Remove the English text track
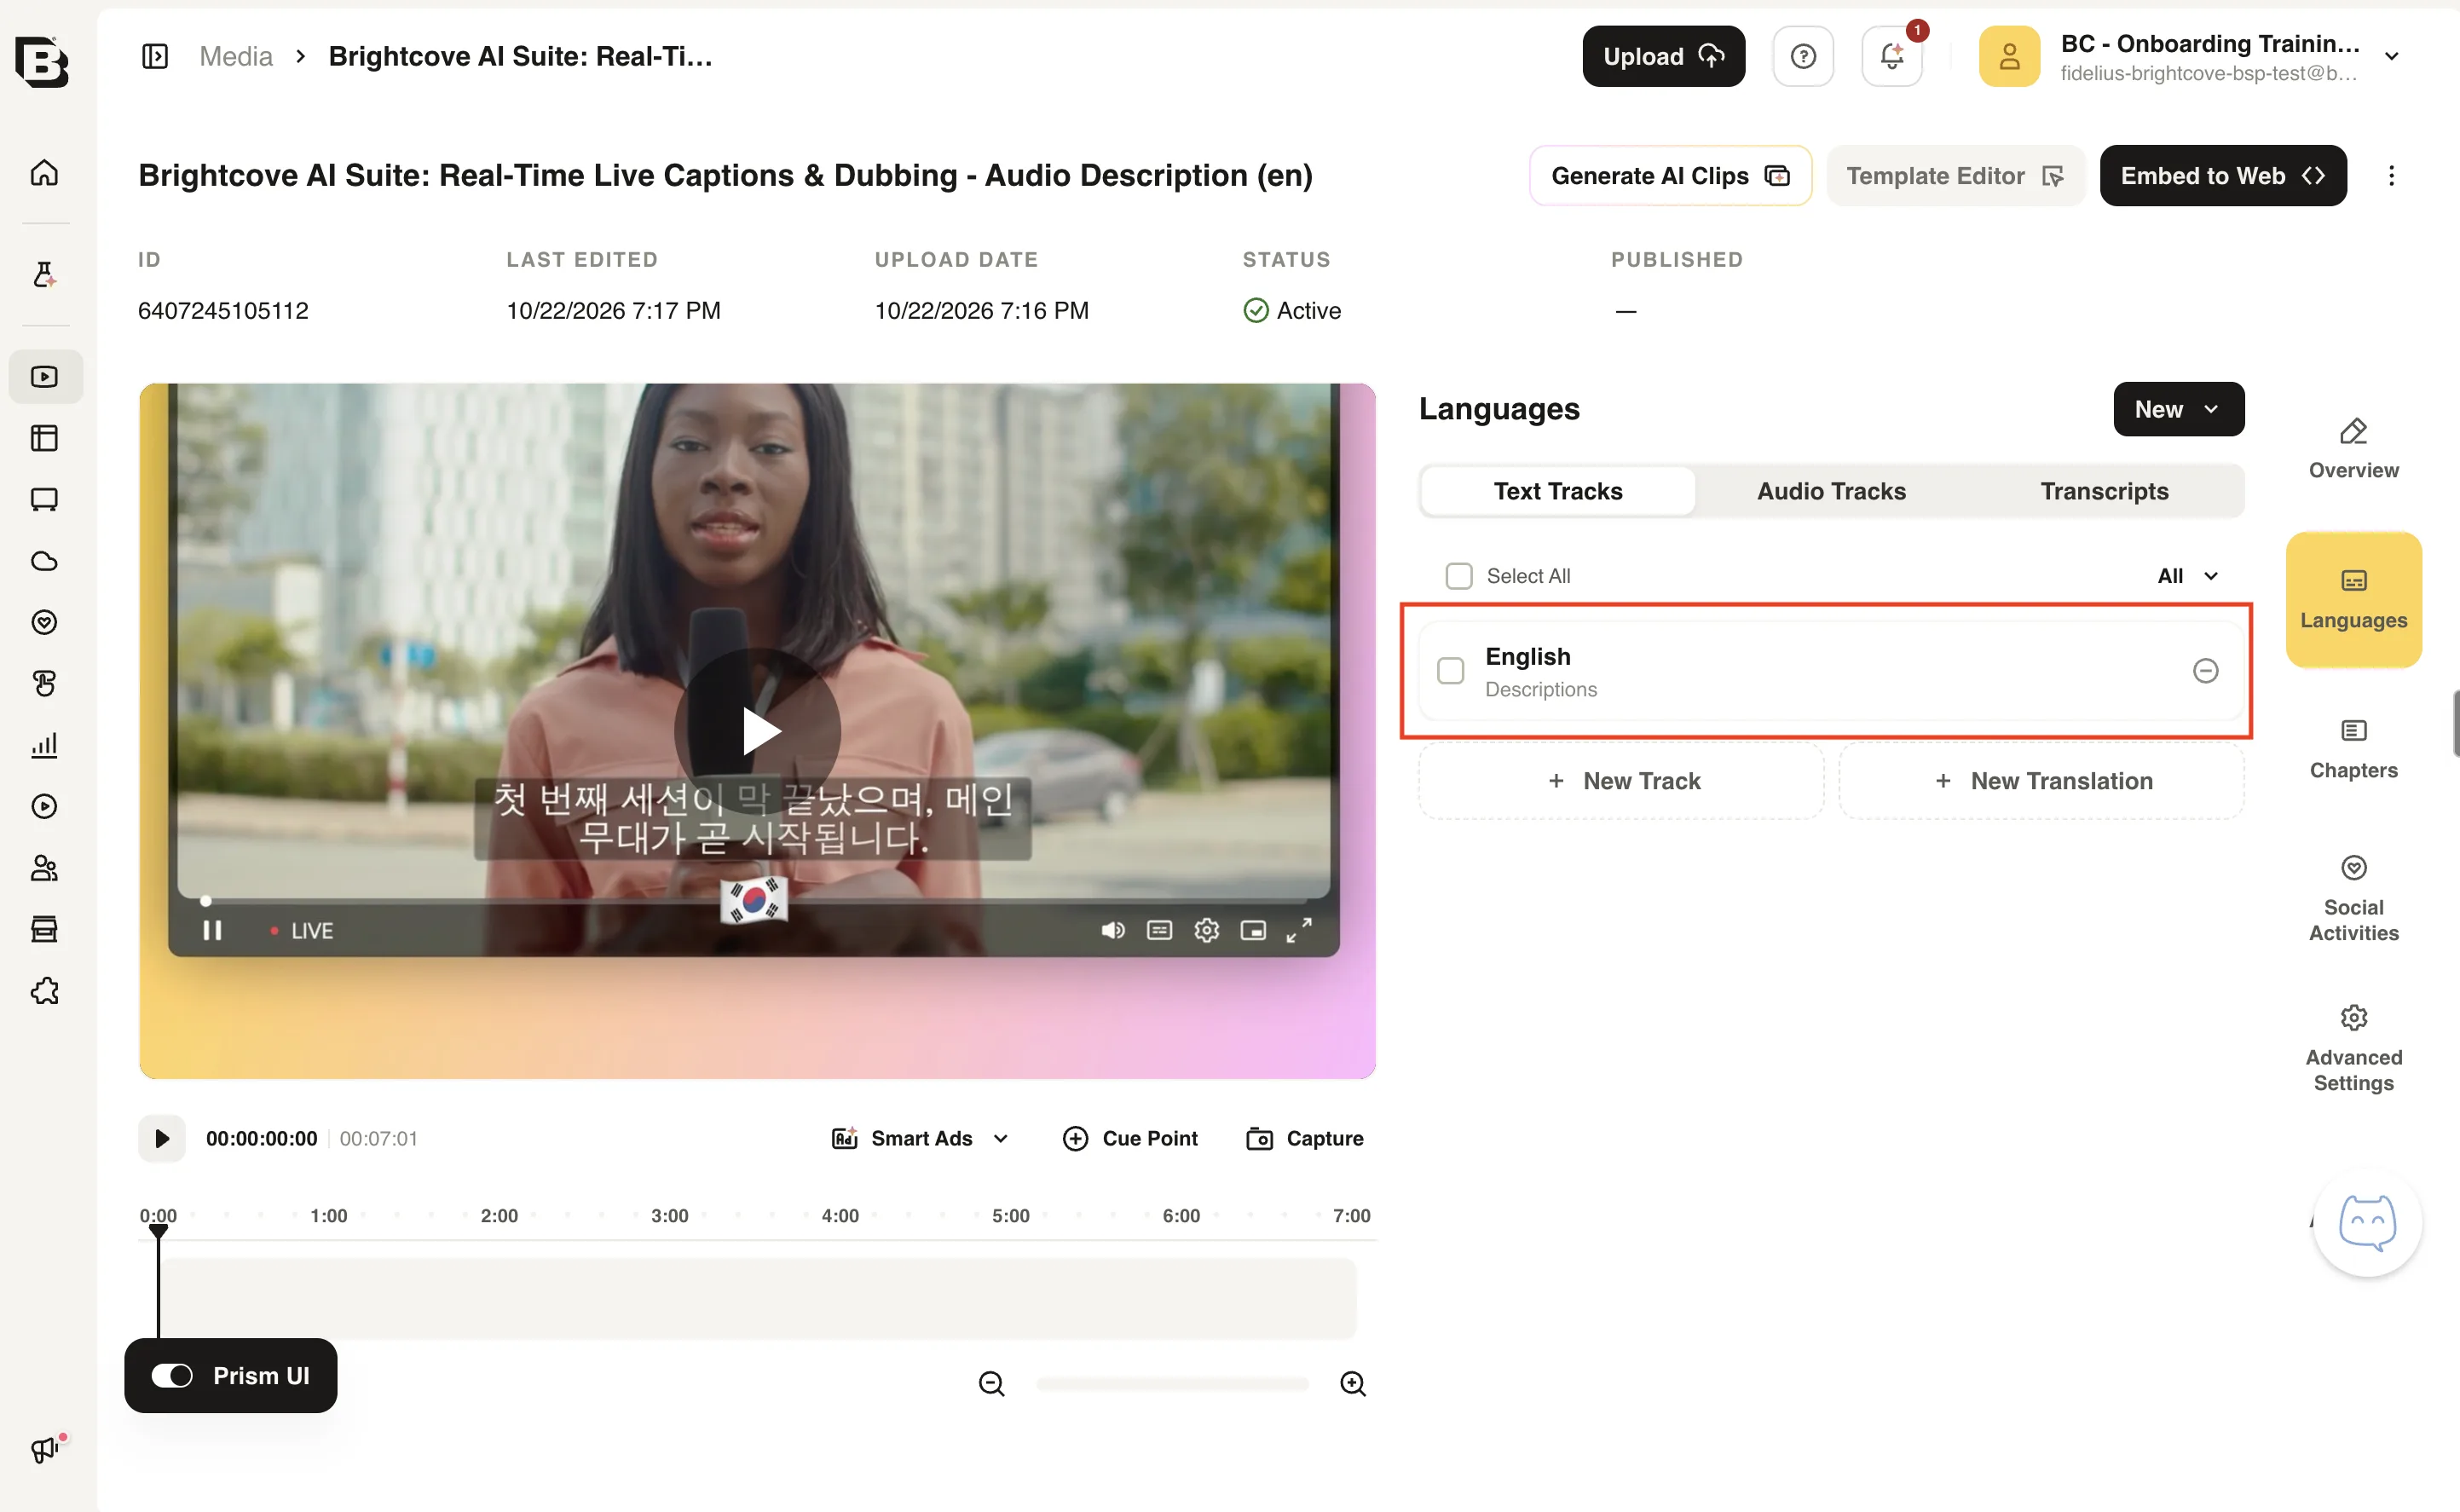This screenshot has height=1512, width=2460. (2205, 670)
